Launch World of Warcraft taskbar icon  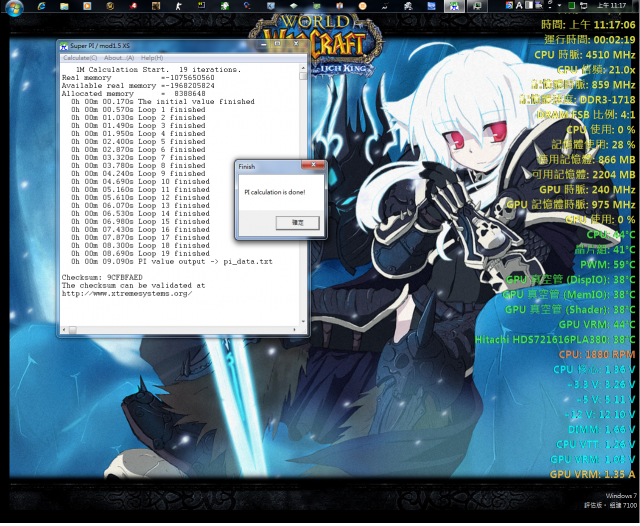click(110, 6)
